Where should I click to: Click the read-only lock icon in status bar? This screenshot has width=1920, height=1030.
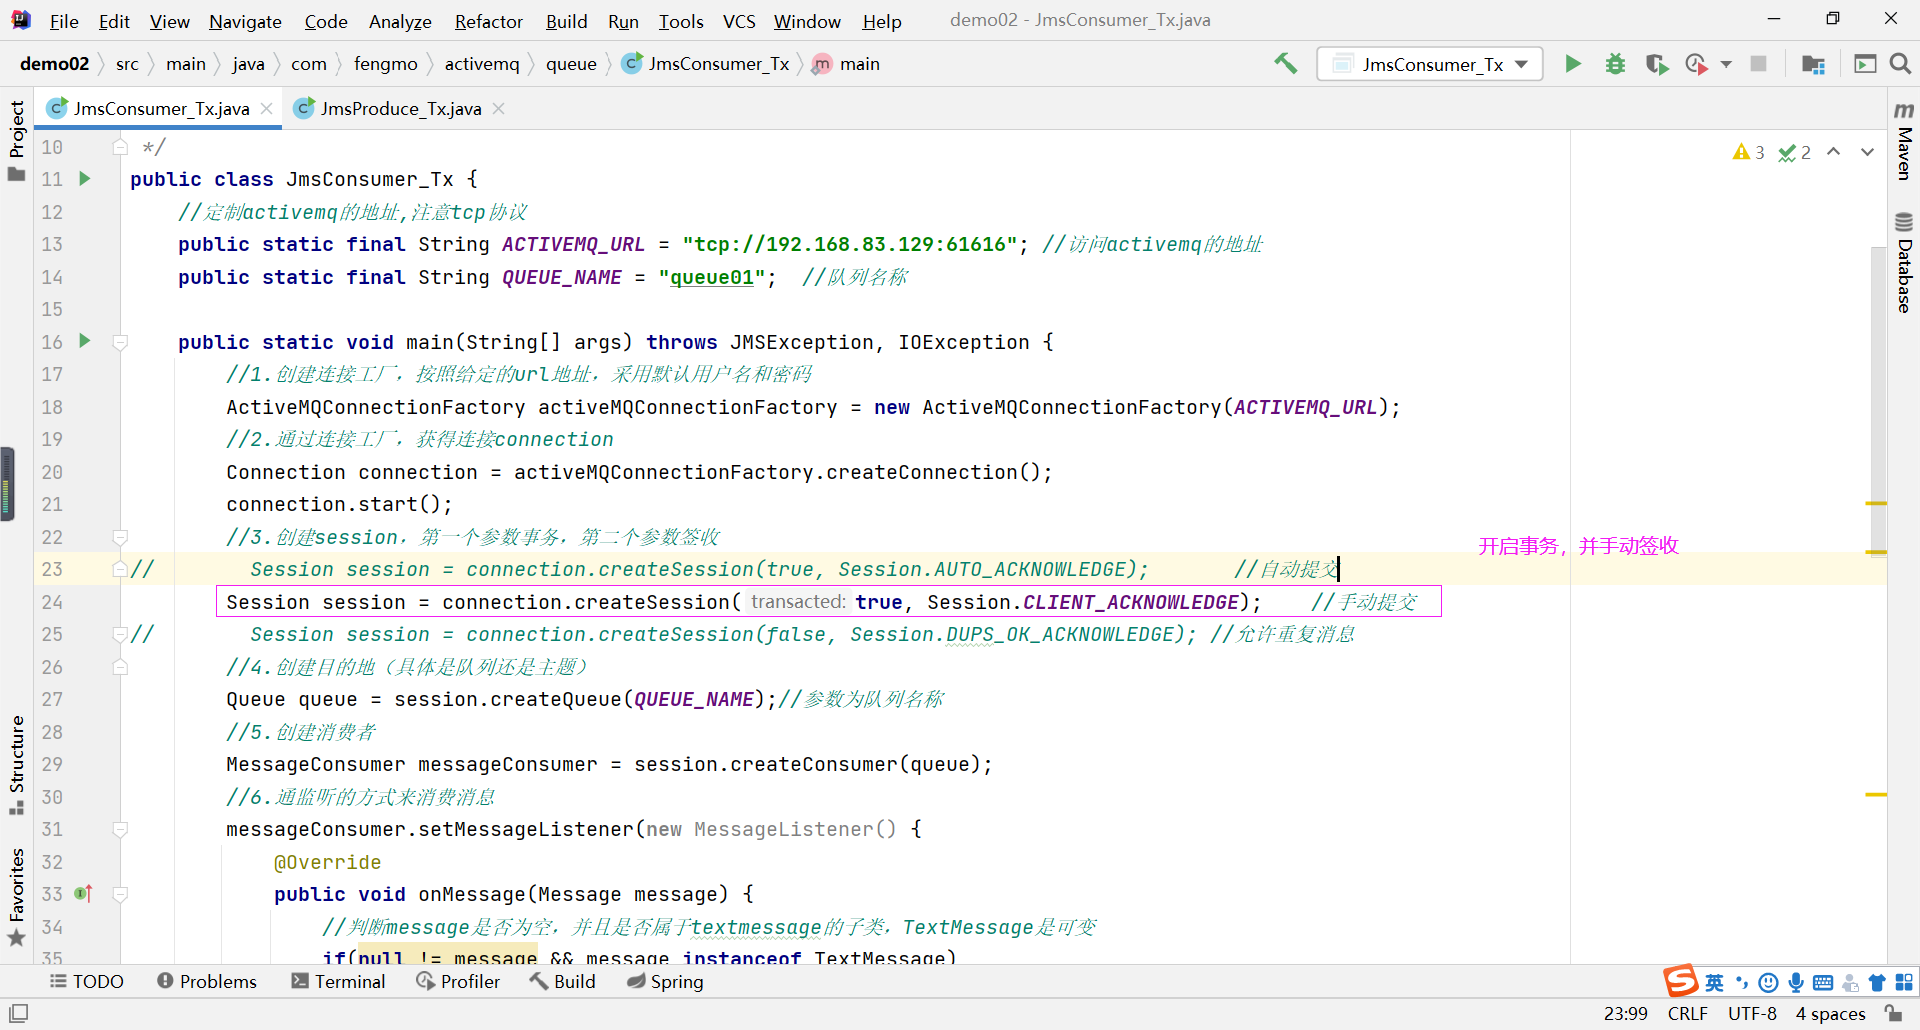(1893, 1013)
